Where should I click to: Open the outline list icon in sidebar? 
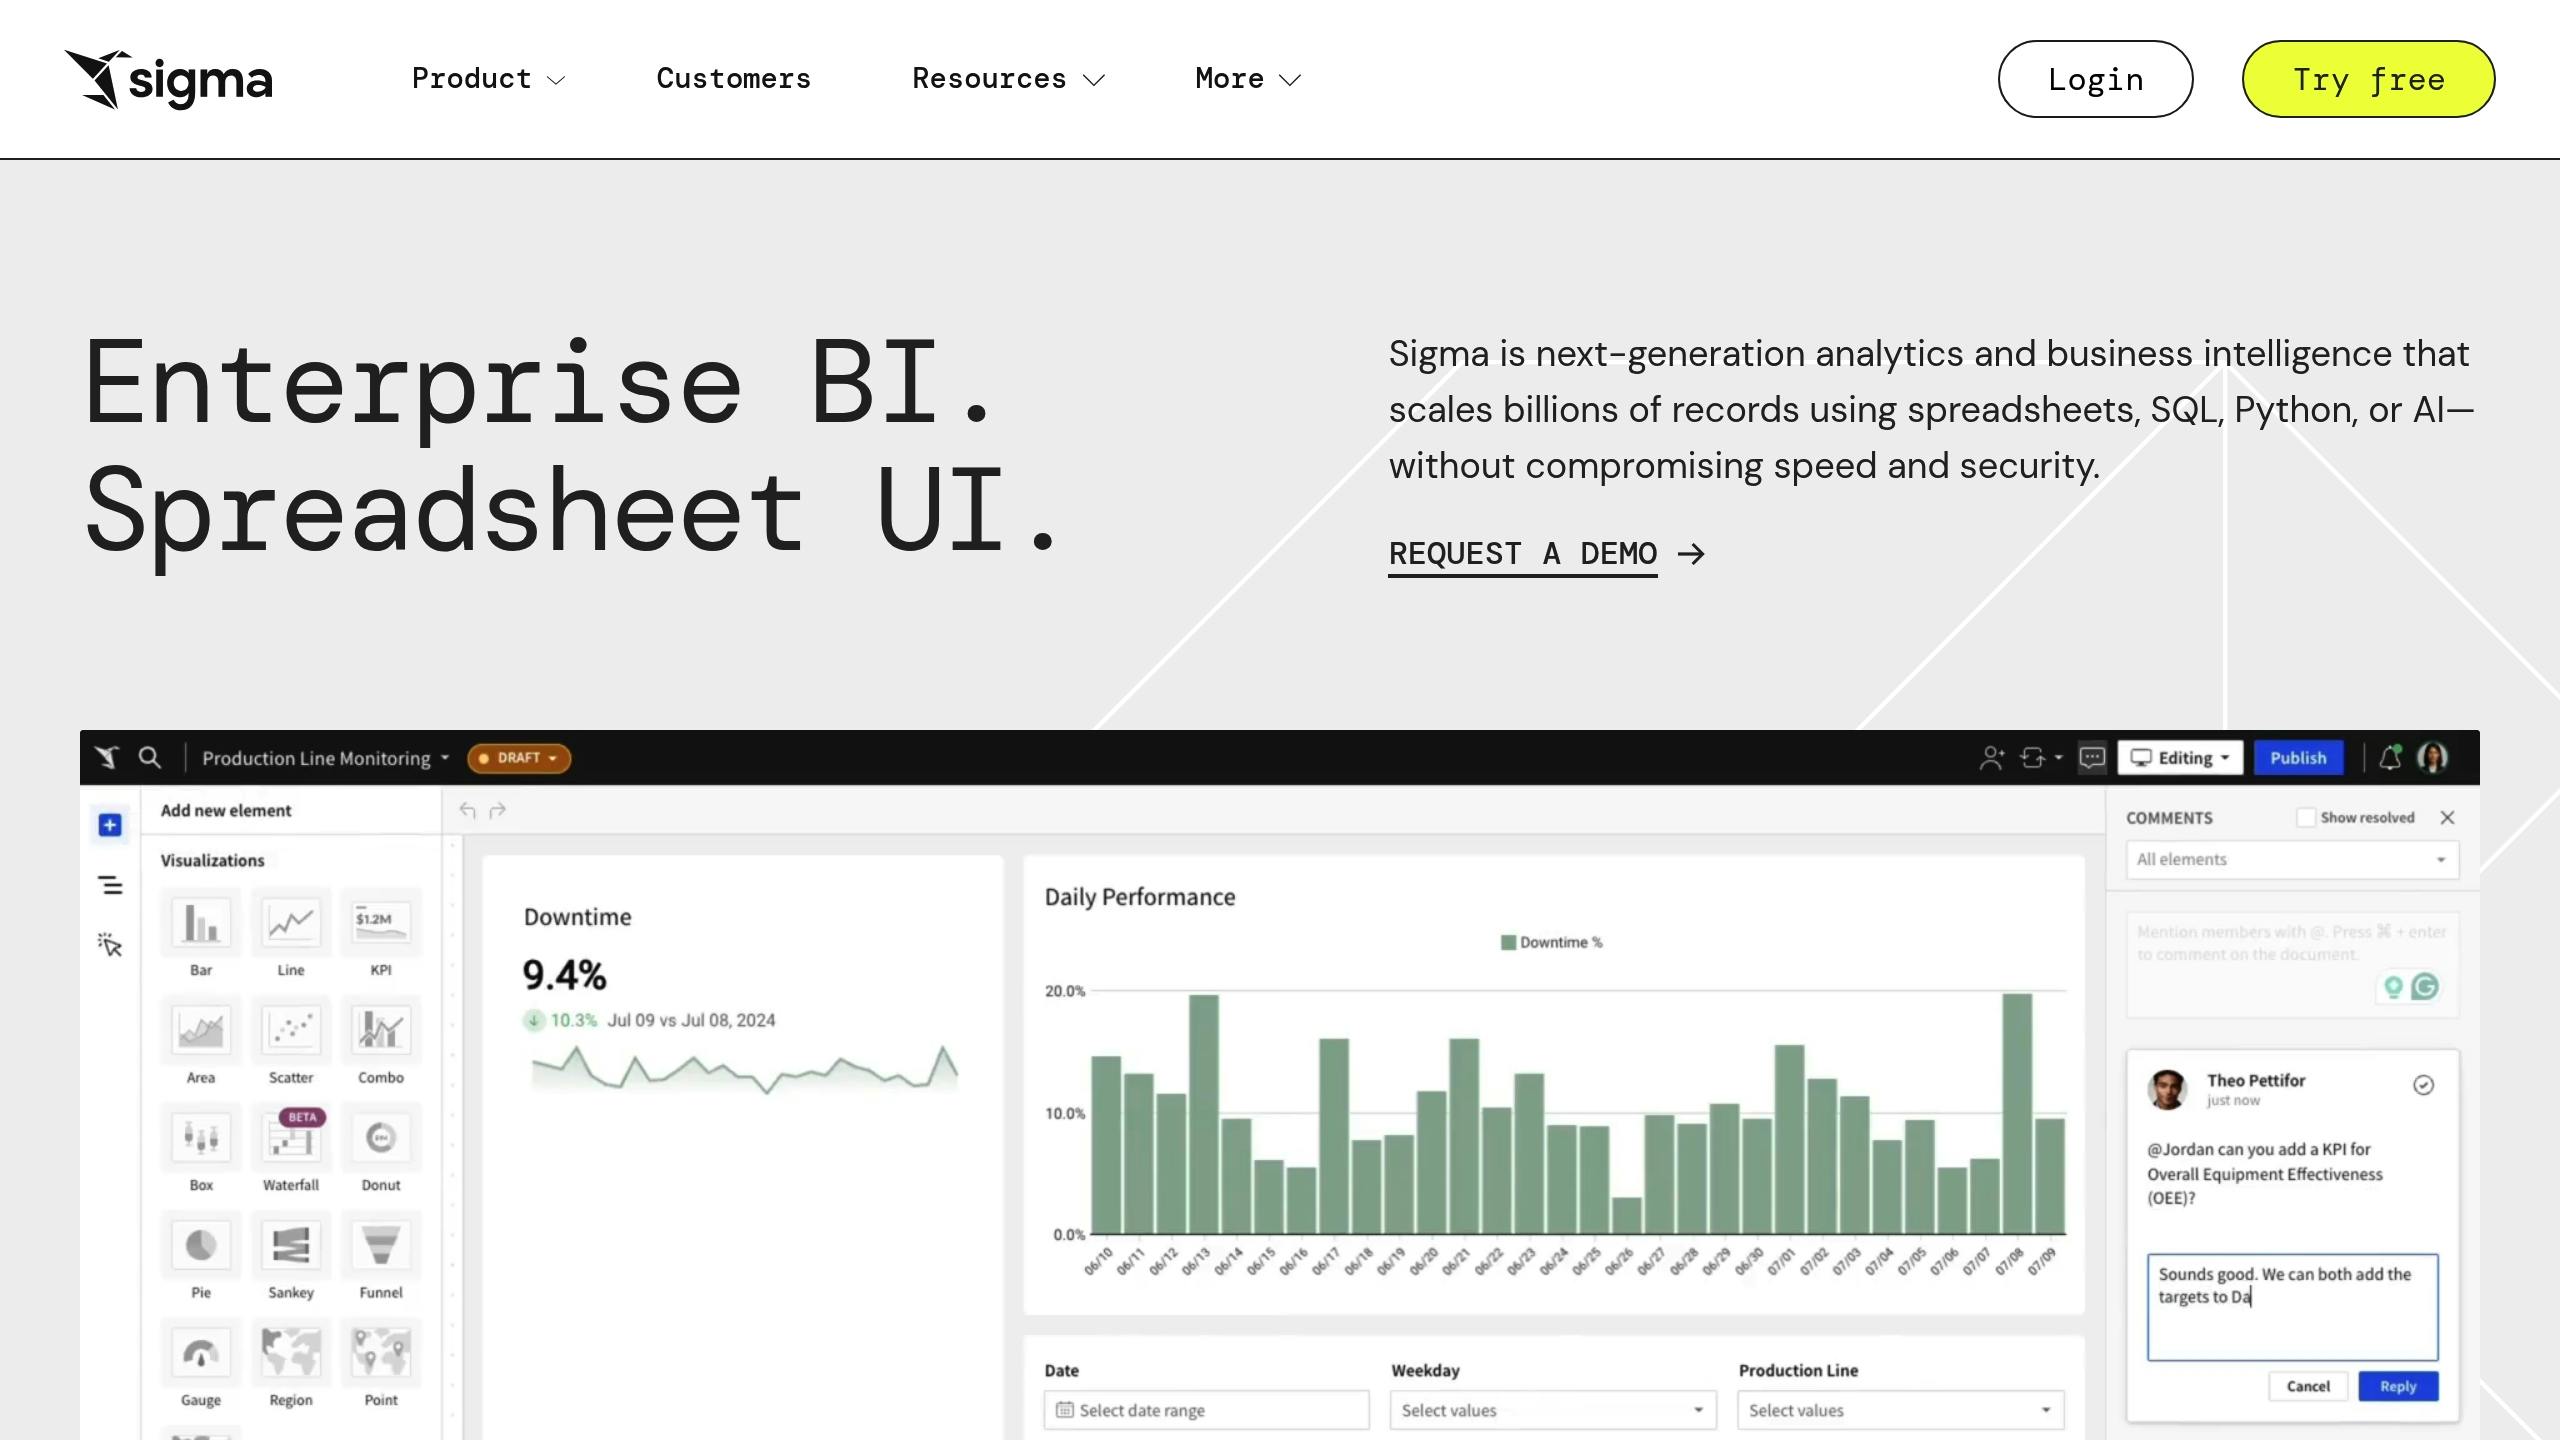[110, 885]
